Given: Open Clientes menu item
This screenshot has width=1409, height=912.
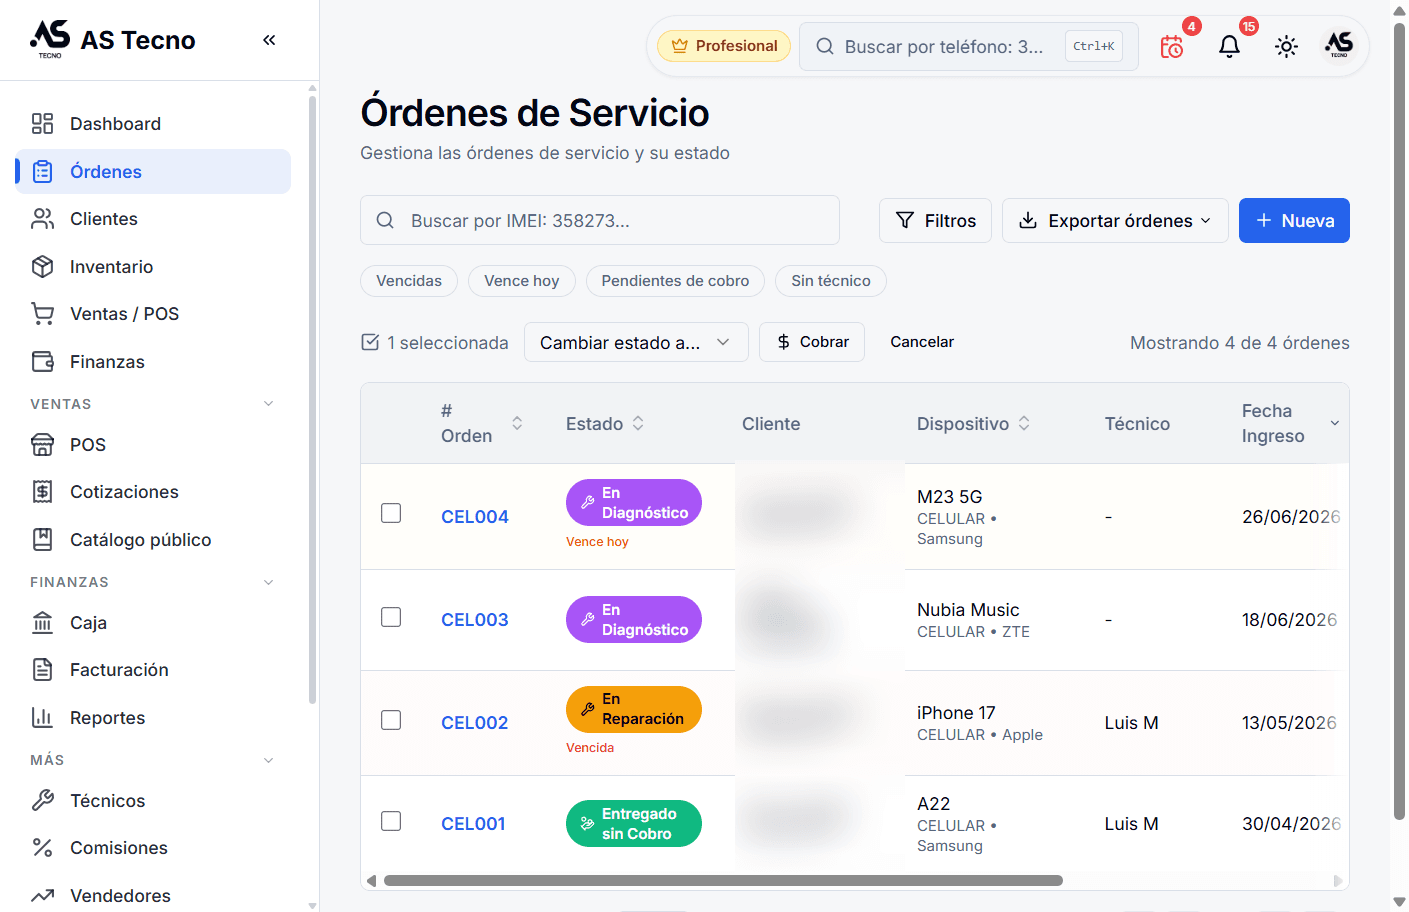Looking at the screenshot, I should [x=153, y=219].
